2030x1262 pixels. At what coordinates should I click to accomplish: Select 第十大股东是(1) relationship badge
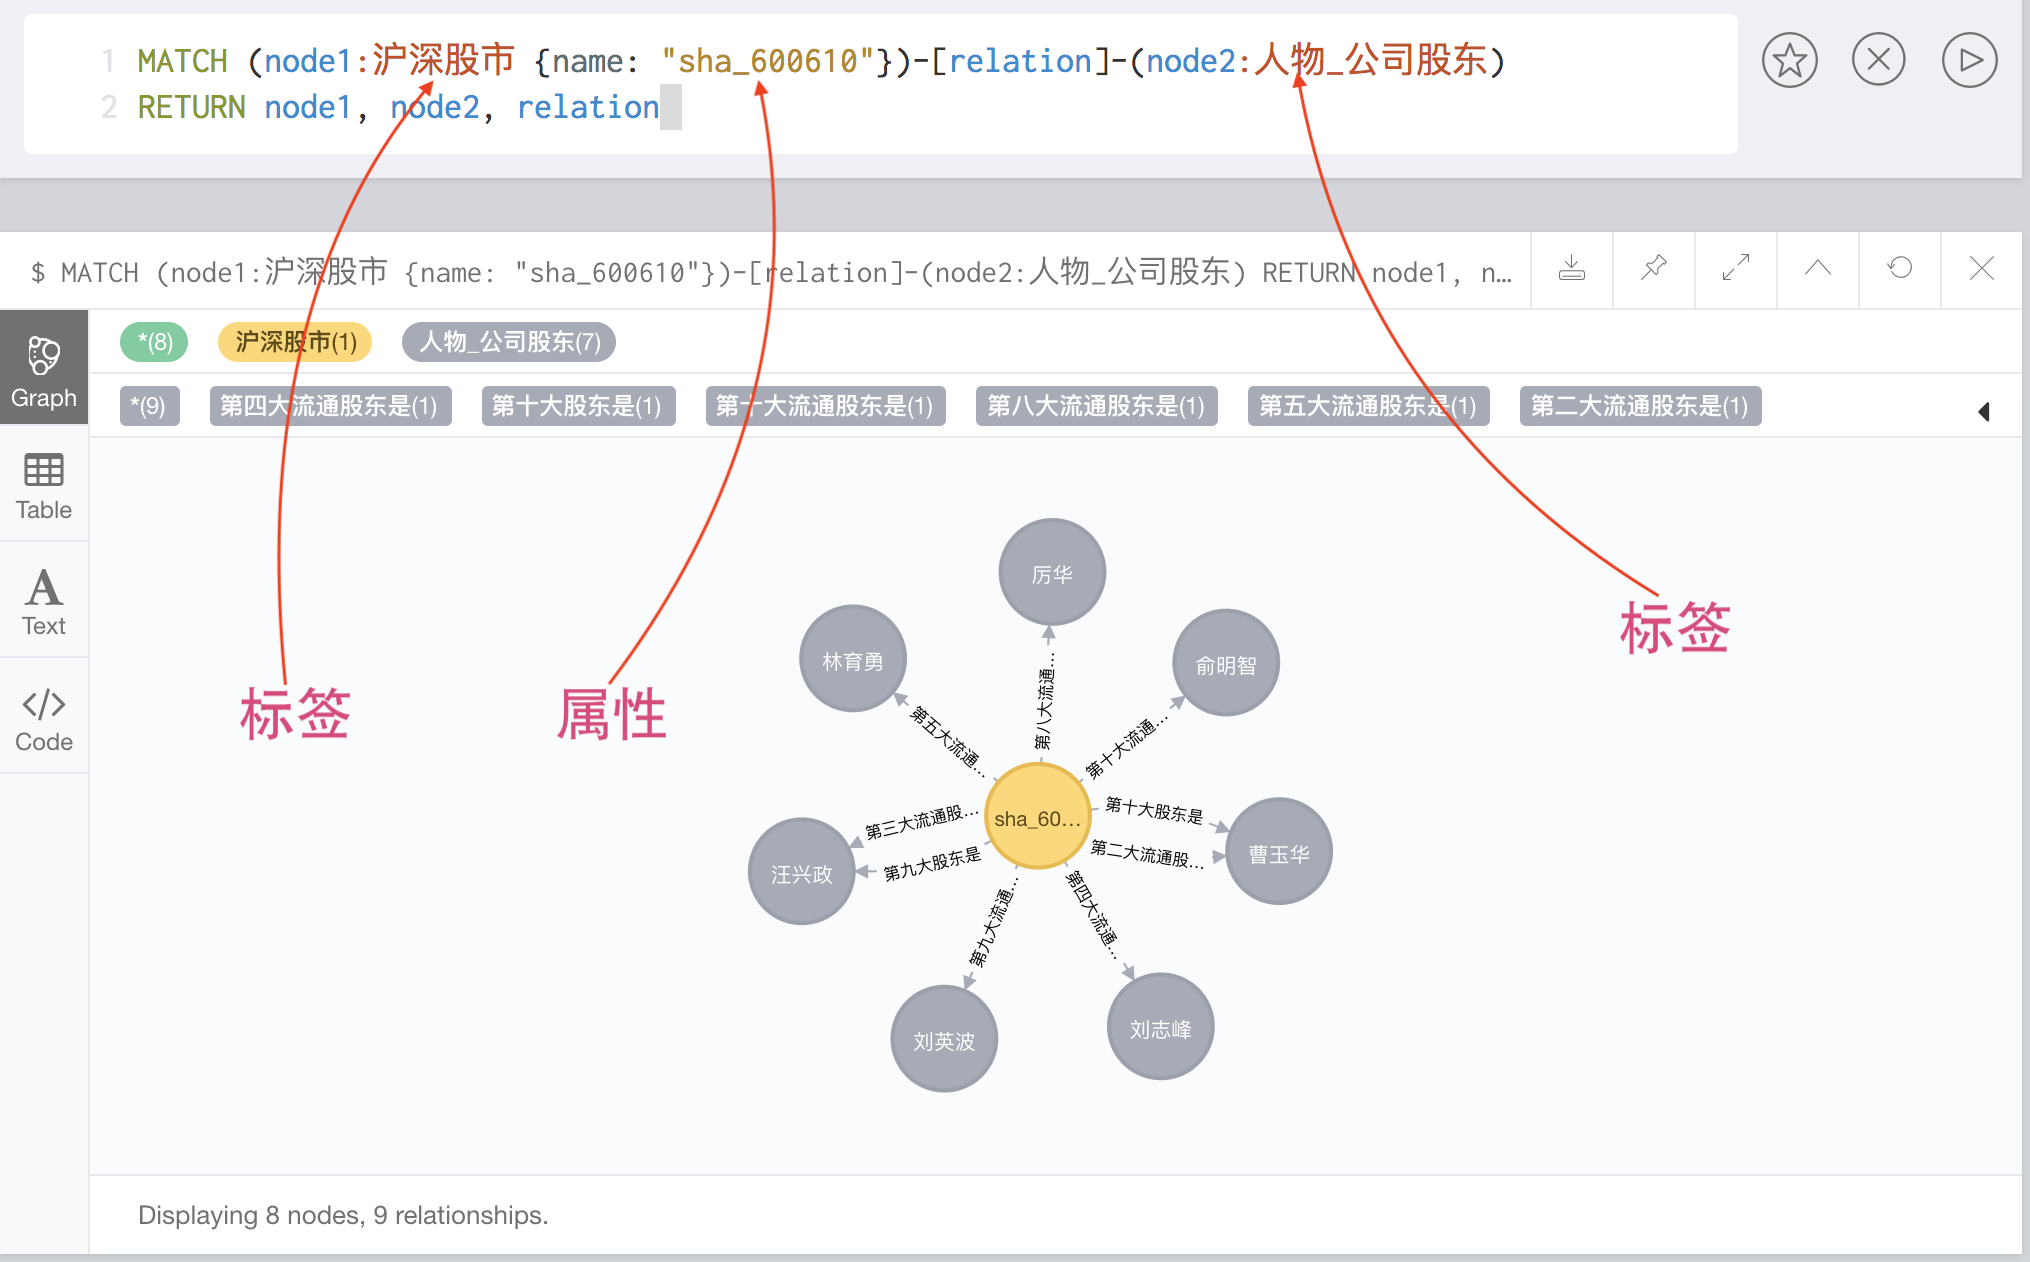coord(578,406)
